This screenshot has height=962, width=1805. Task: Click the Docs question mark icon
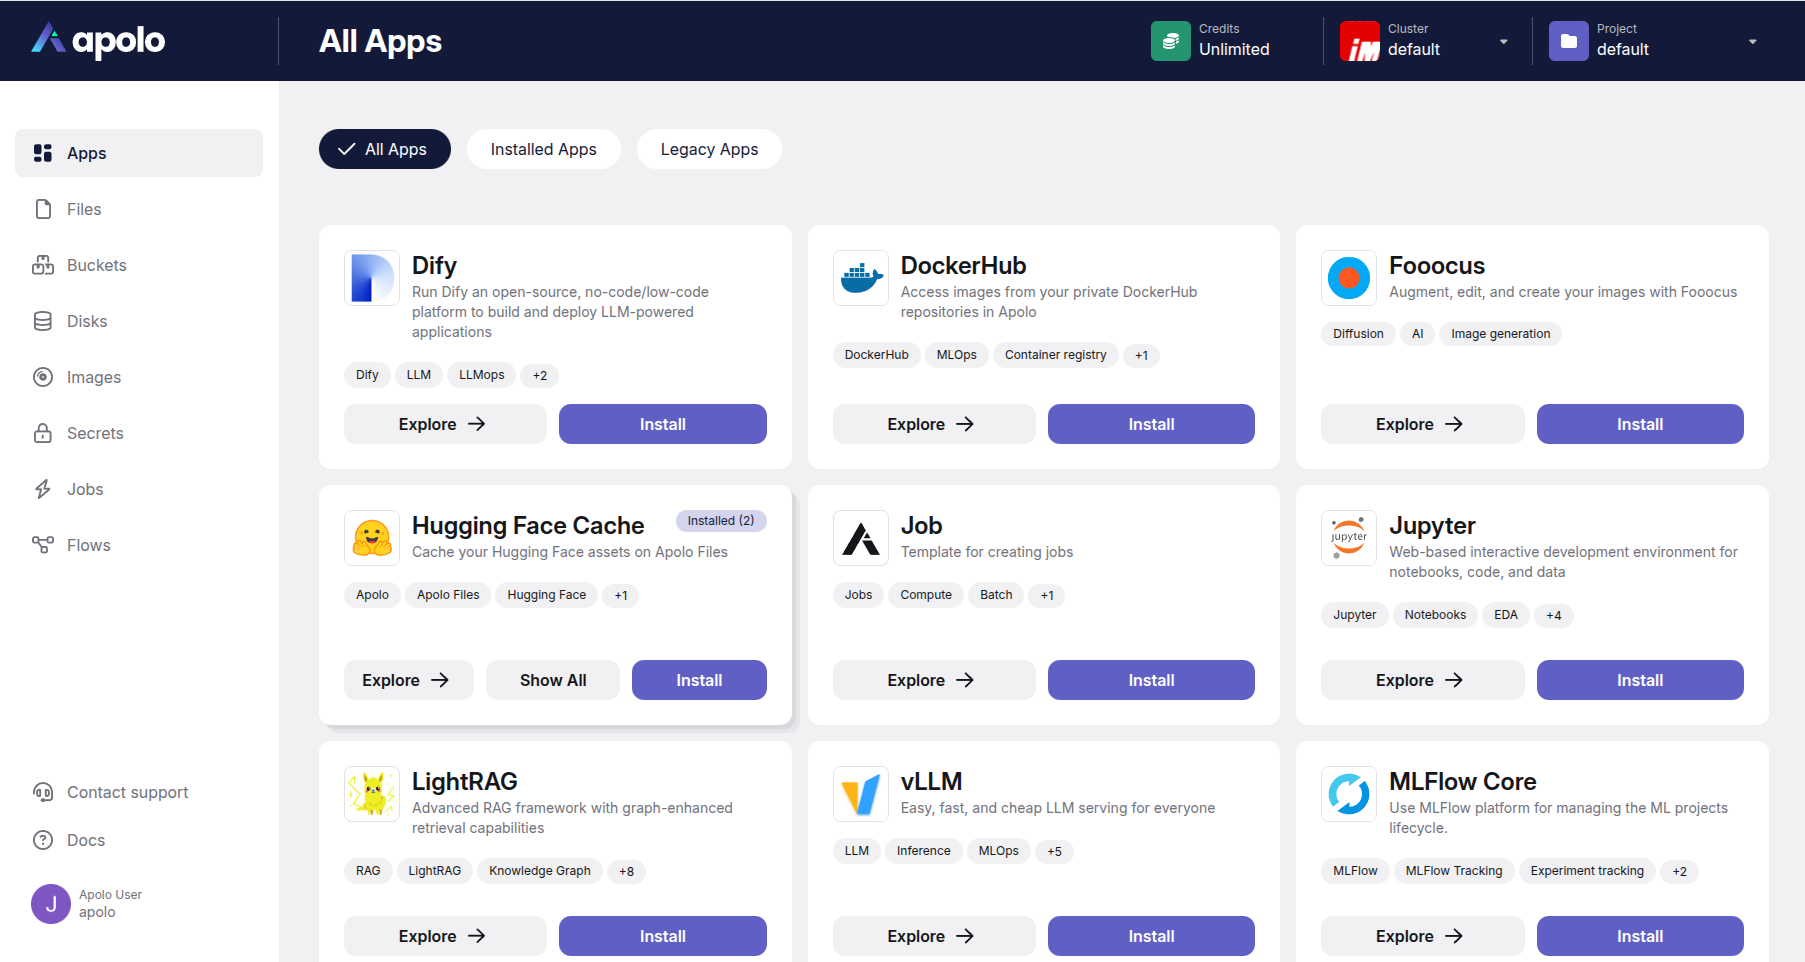(x=43, y=840)
